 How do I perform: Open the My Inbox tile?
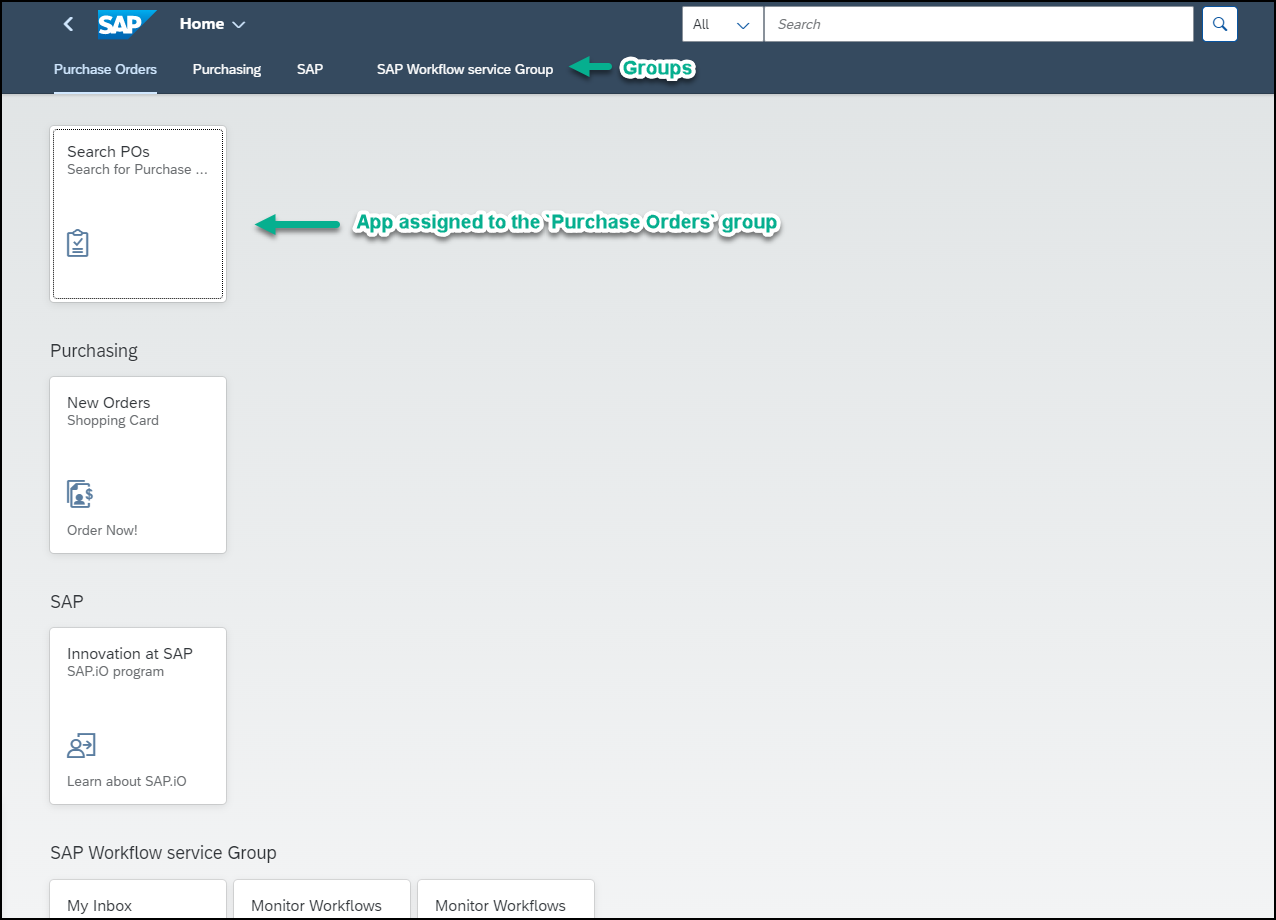[x=138, y=900]
